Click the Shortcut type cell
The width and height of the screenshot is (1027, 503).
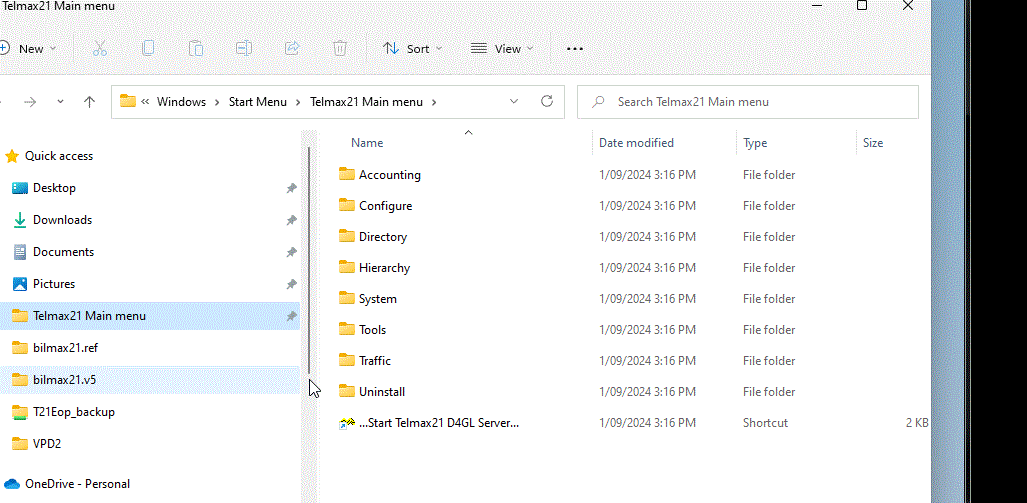[x=765, y=423]
